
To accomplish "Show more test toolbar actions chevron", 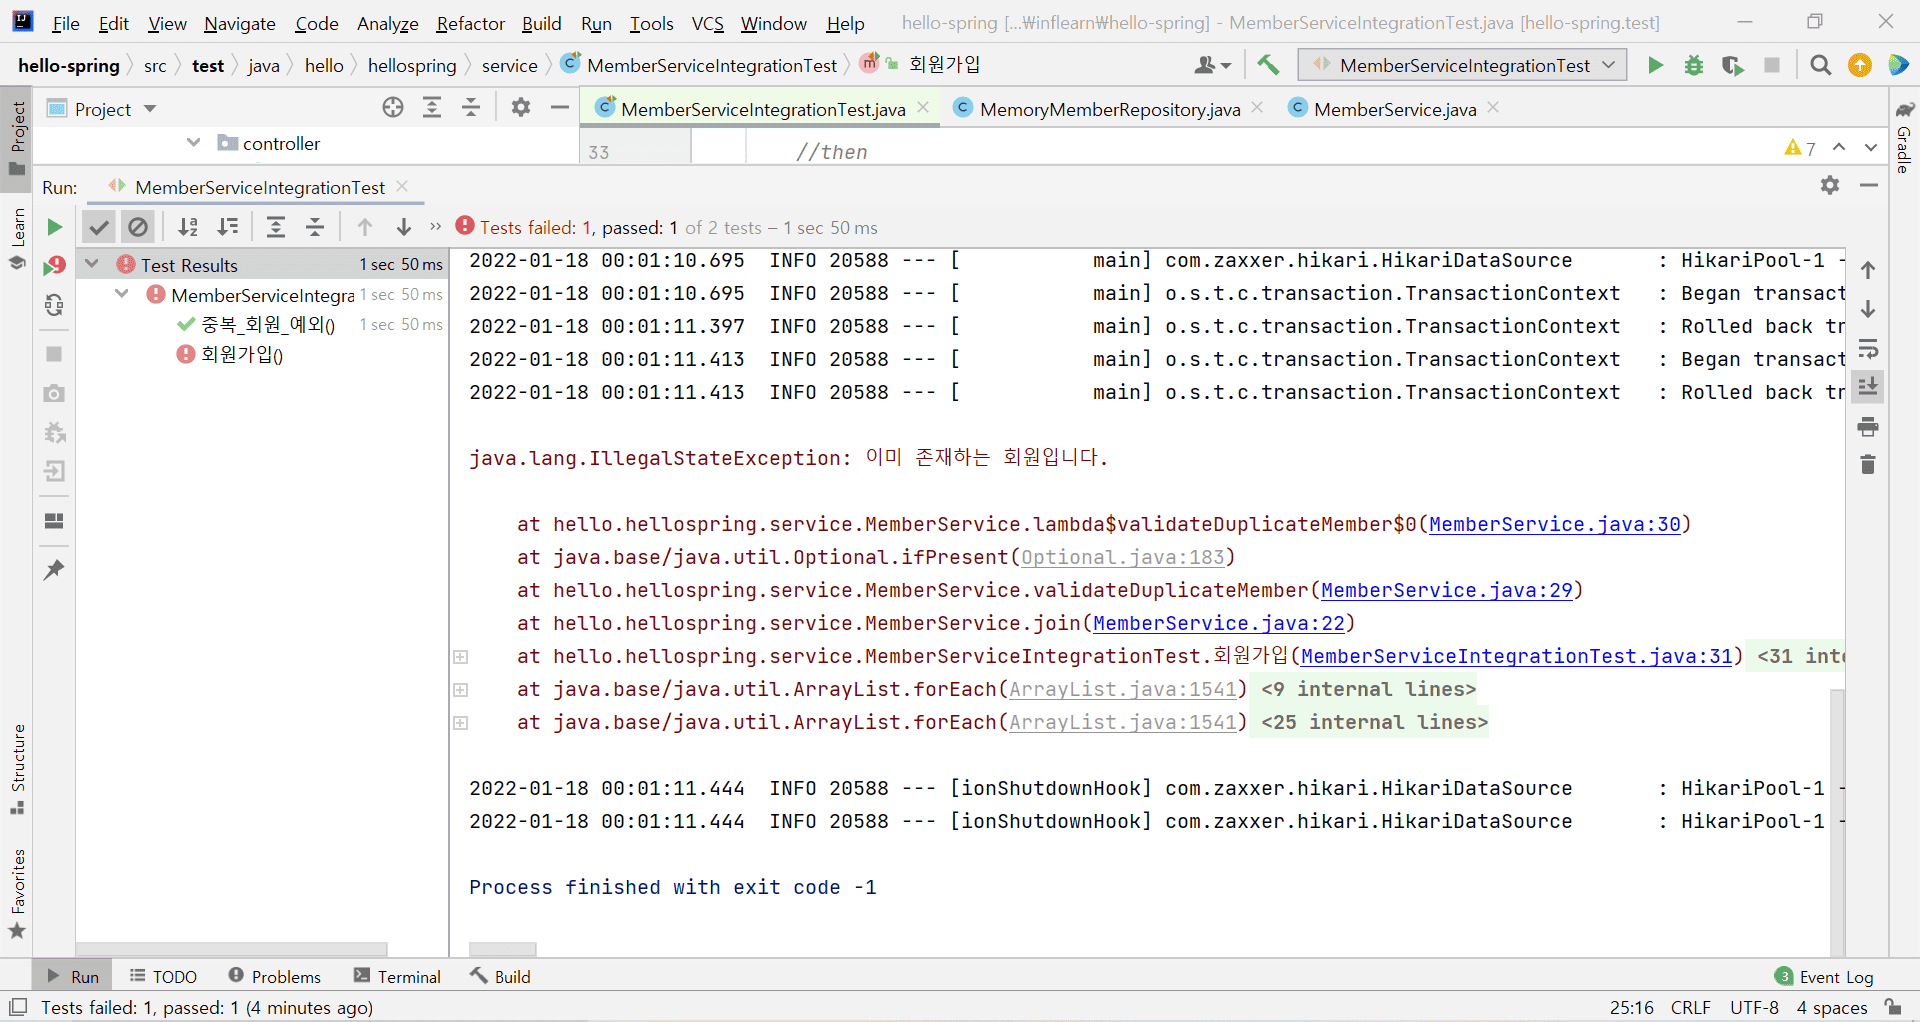I will (x=435, y=227).
